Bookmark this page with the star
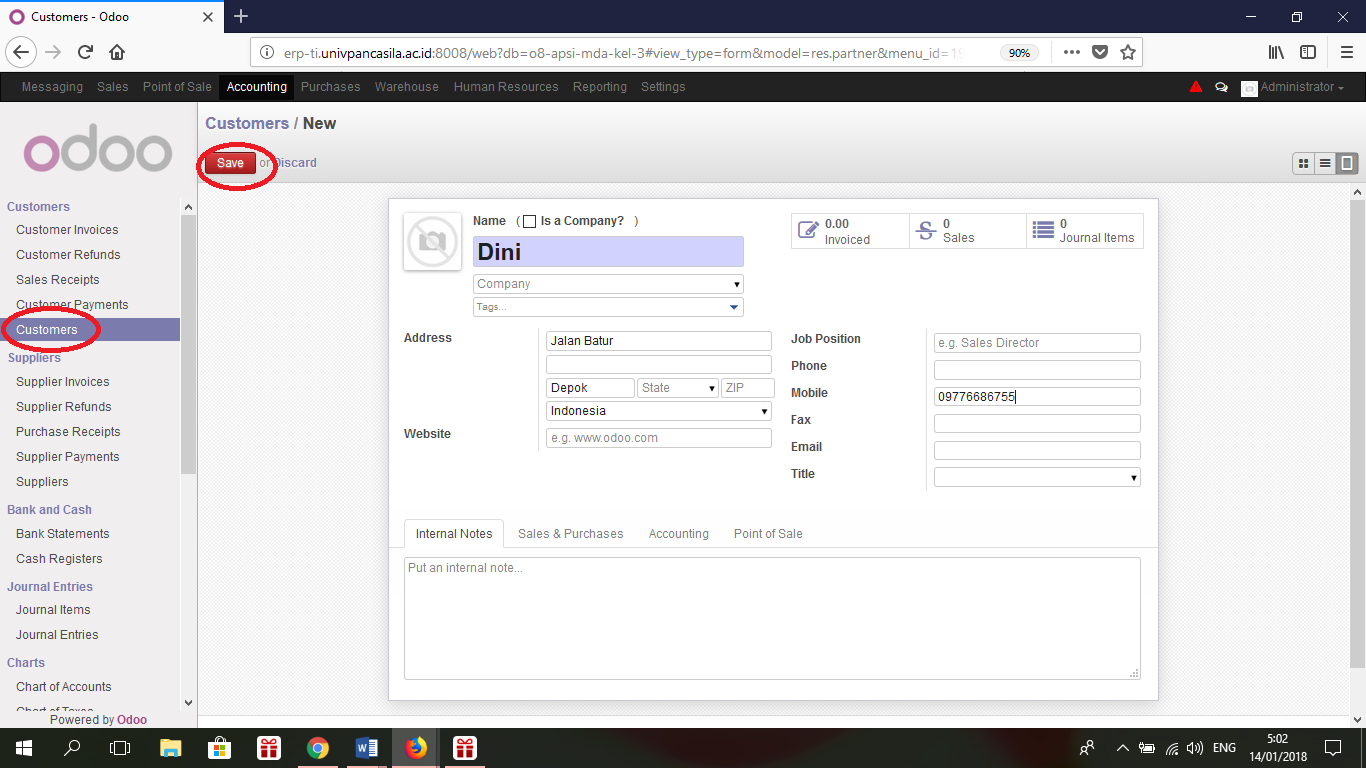This screenshot has width=1366, height=768. tap(1127, 52)
